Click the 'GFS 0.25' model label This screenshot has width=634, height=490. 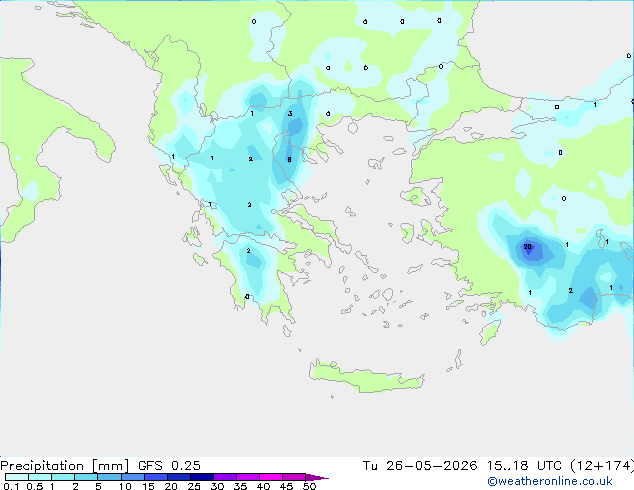(169, 466)
